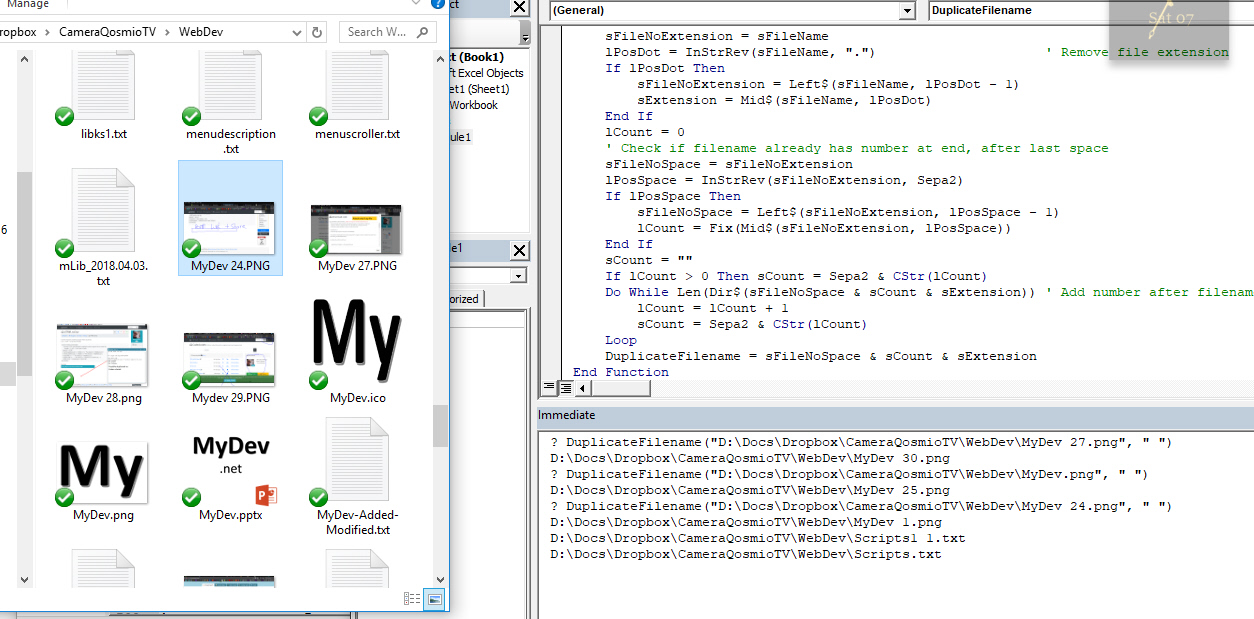
Task: Switch to Large icons view
Action: pyautogui.click(x=435, y=598)
